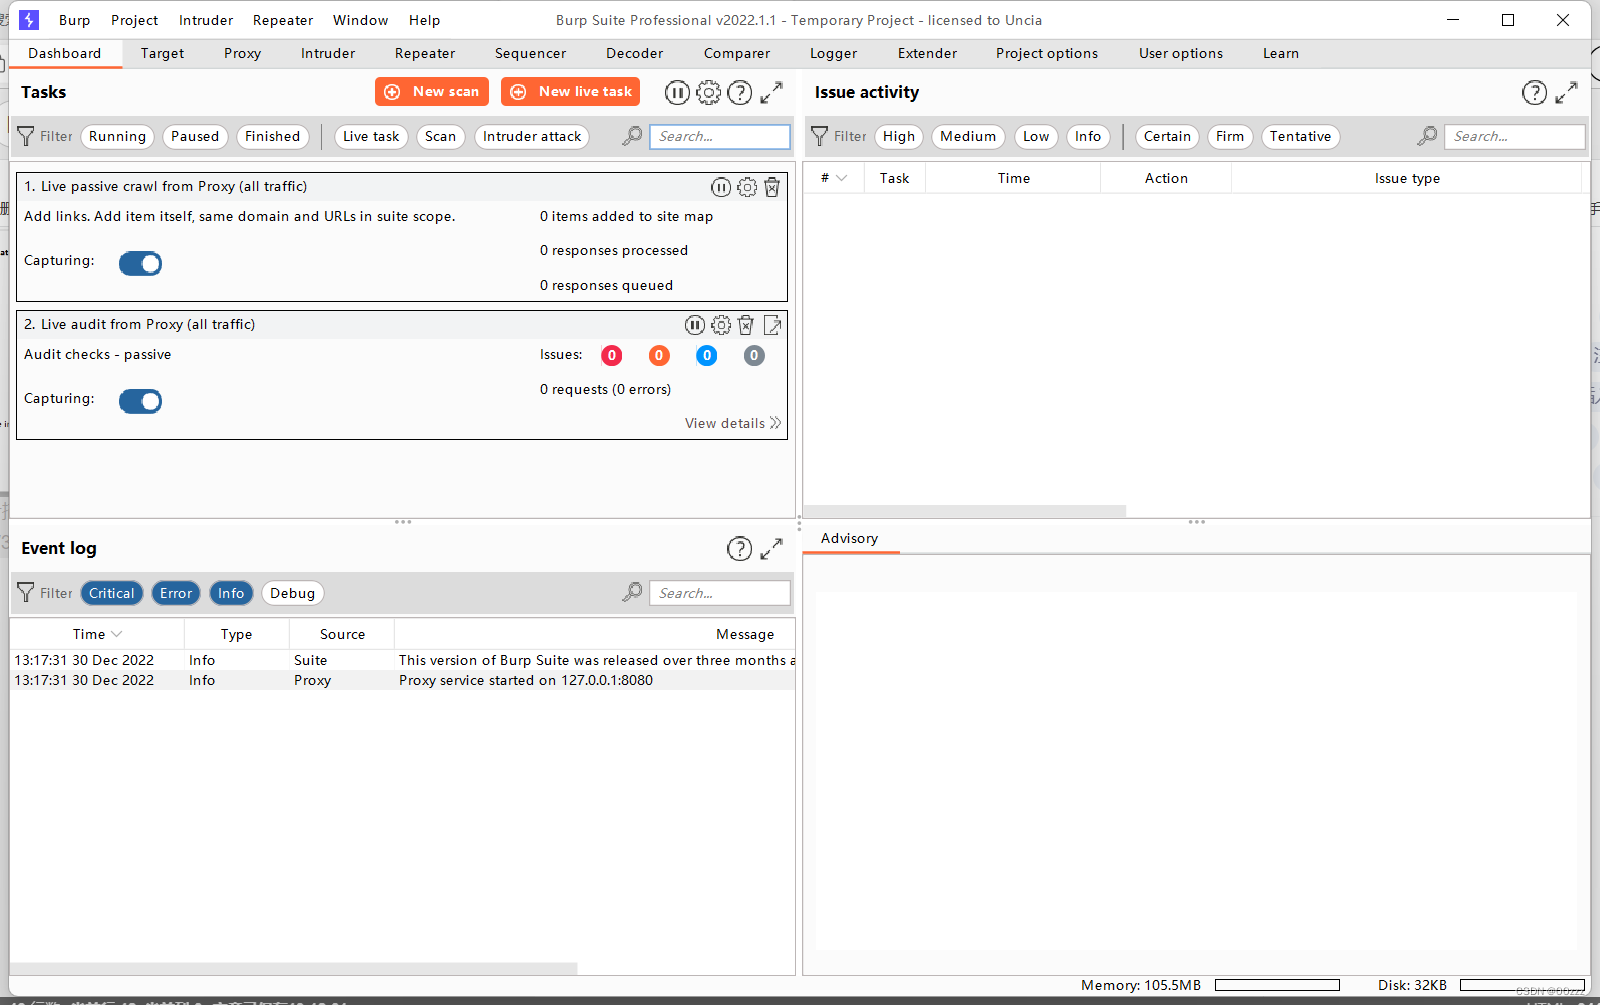Click the Issue activity search magnifier icon
The image size is (1600, 1005).
[1427, 136]
